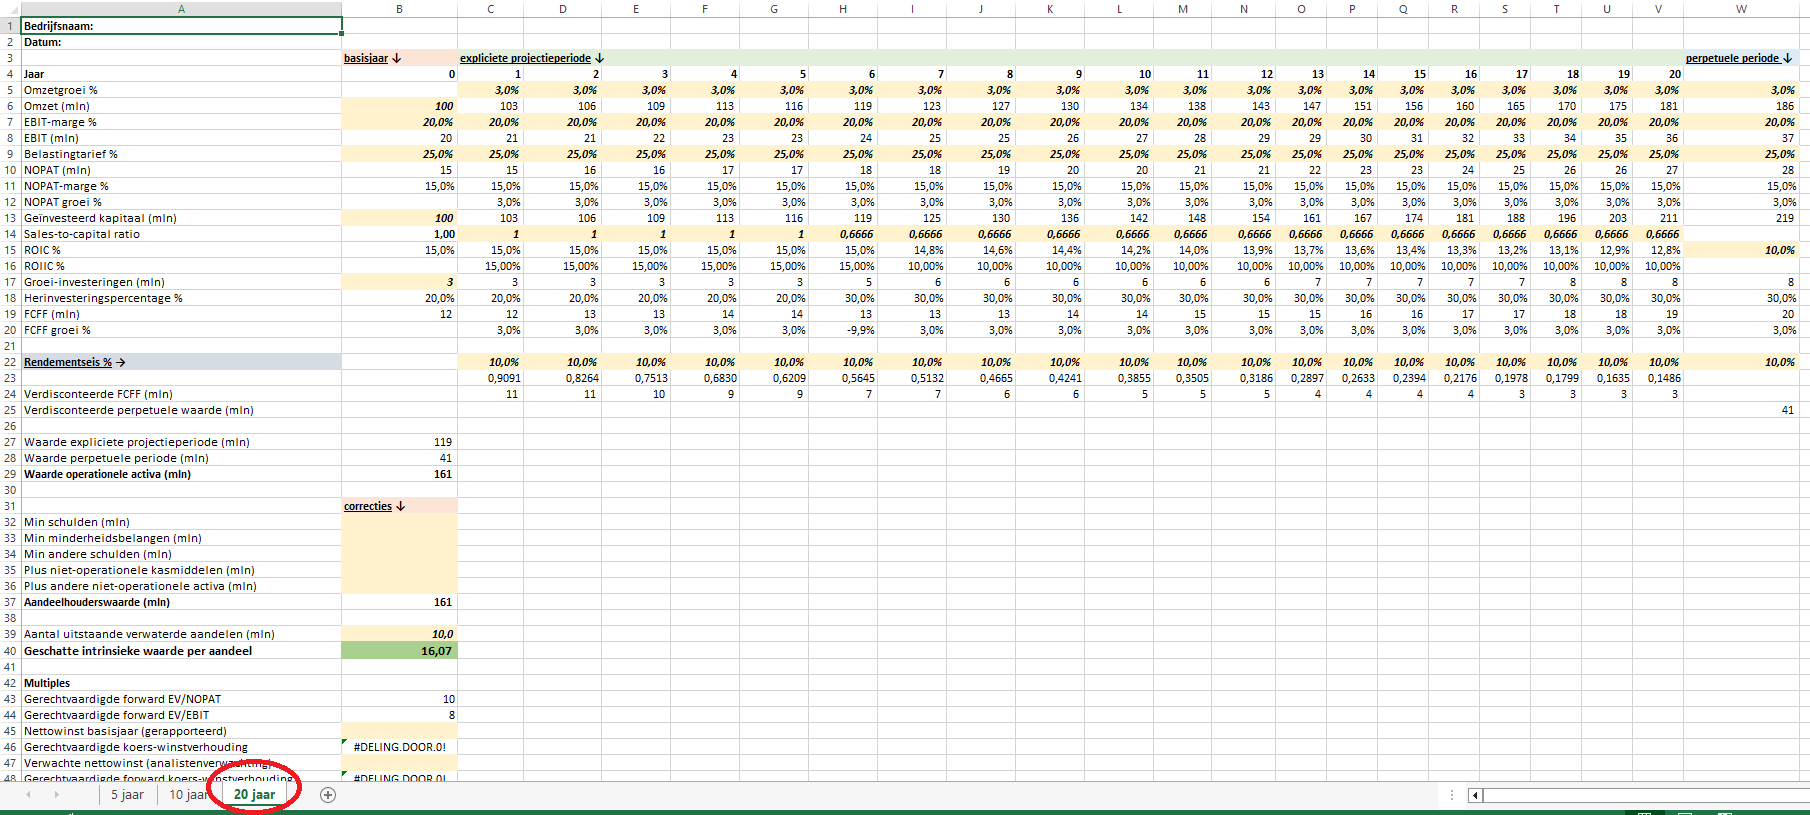Click the Min schulden (mln) input cell

399,522
